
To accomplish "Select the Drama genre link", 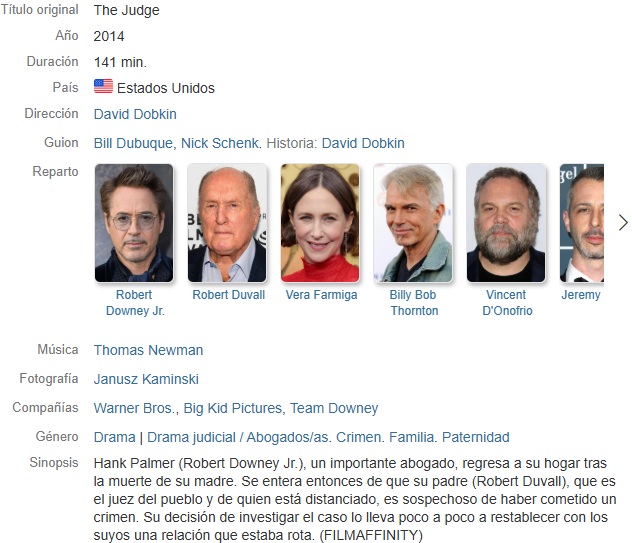I will tap(114, 437).
